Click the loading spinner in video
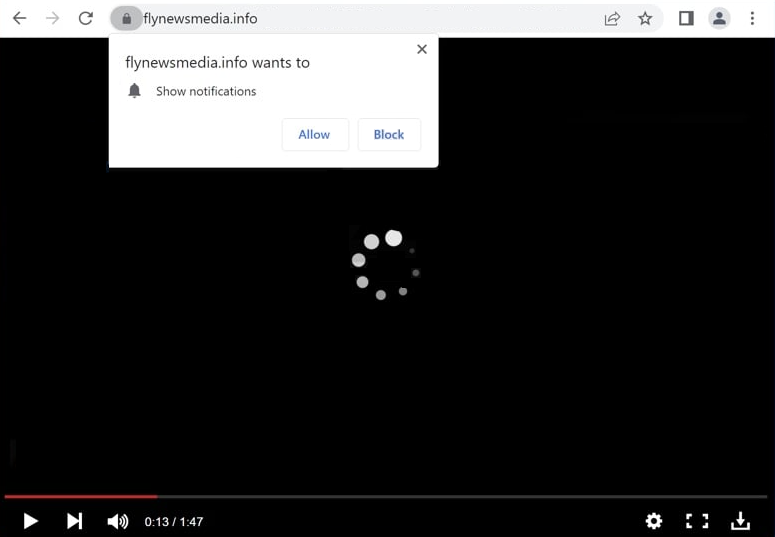This screenshot has width=775, height=537. pyautogui.click(x=386, y=265)
